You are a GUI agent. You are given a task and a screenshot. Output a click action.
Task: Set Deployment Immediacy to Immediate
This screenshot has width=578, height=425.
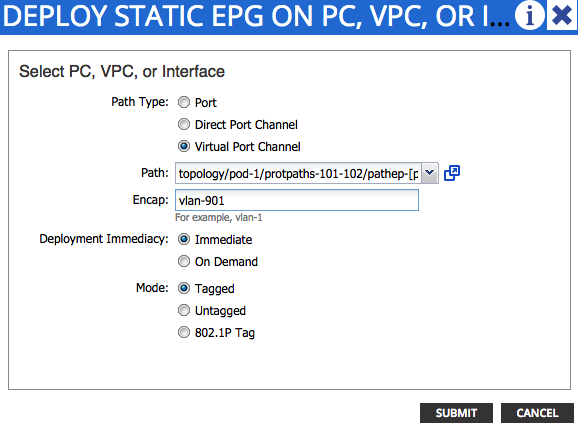click(184, 239)
